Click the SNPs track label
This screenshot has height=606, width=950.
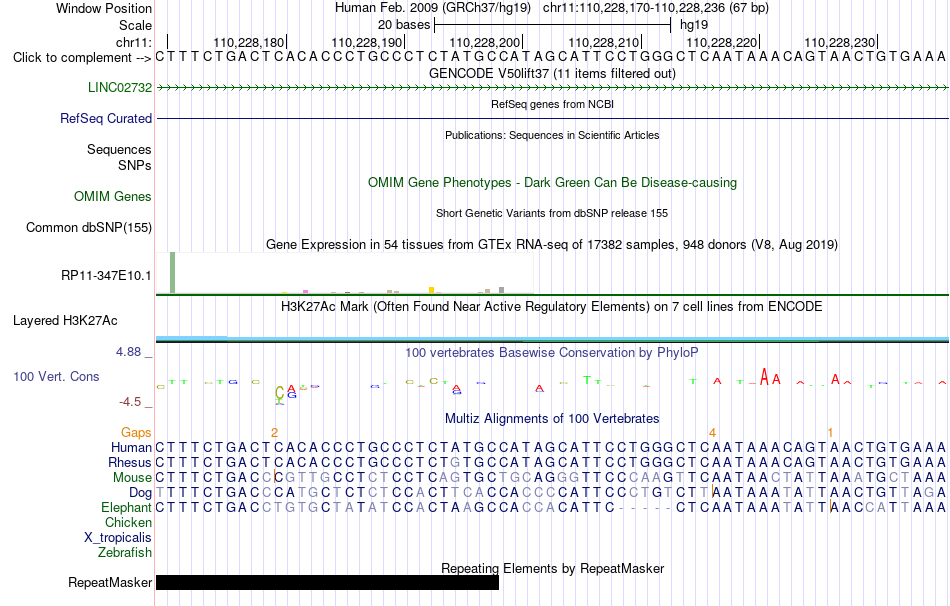click(135, 165)
